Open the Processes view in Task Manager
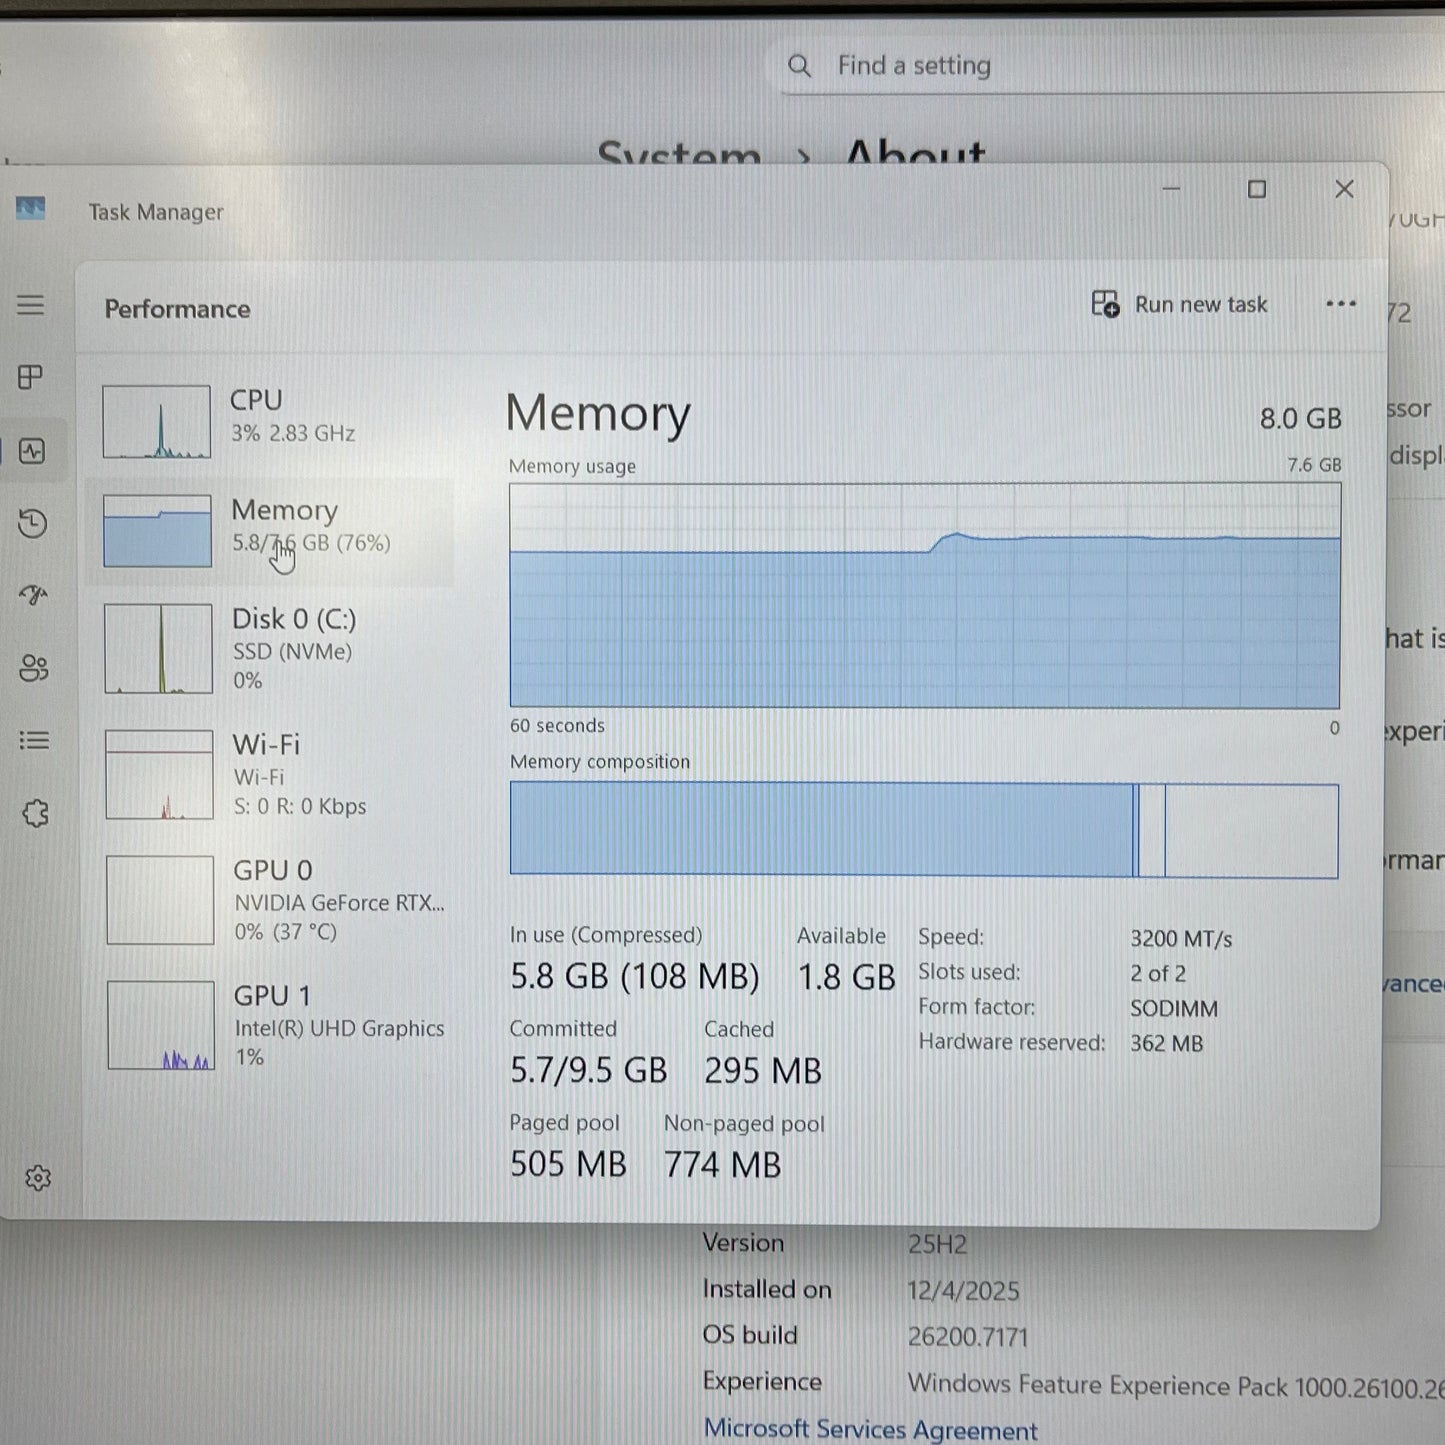The height and width of the screenshot is (1445, 1445). coord(33,377)
